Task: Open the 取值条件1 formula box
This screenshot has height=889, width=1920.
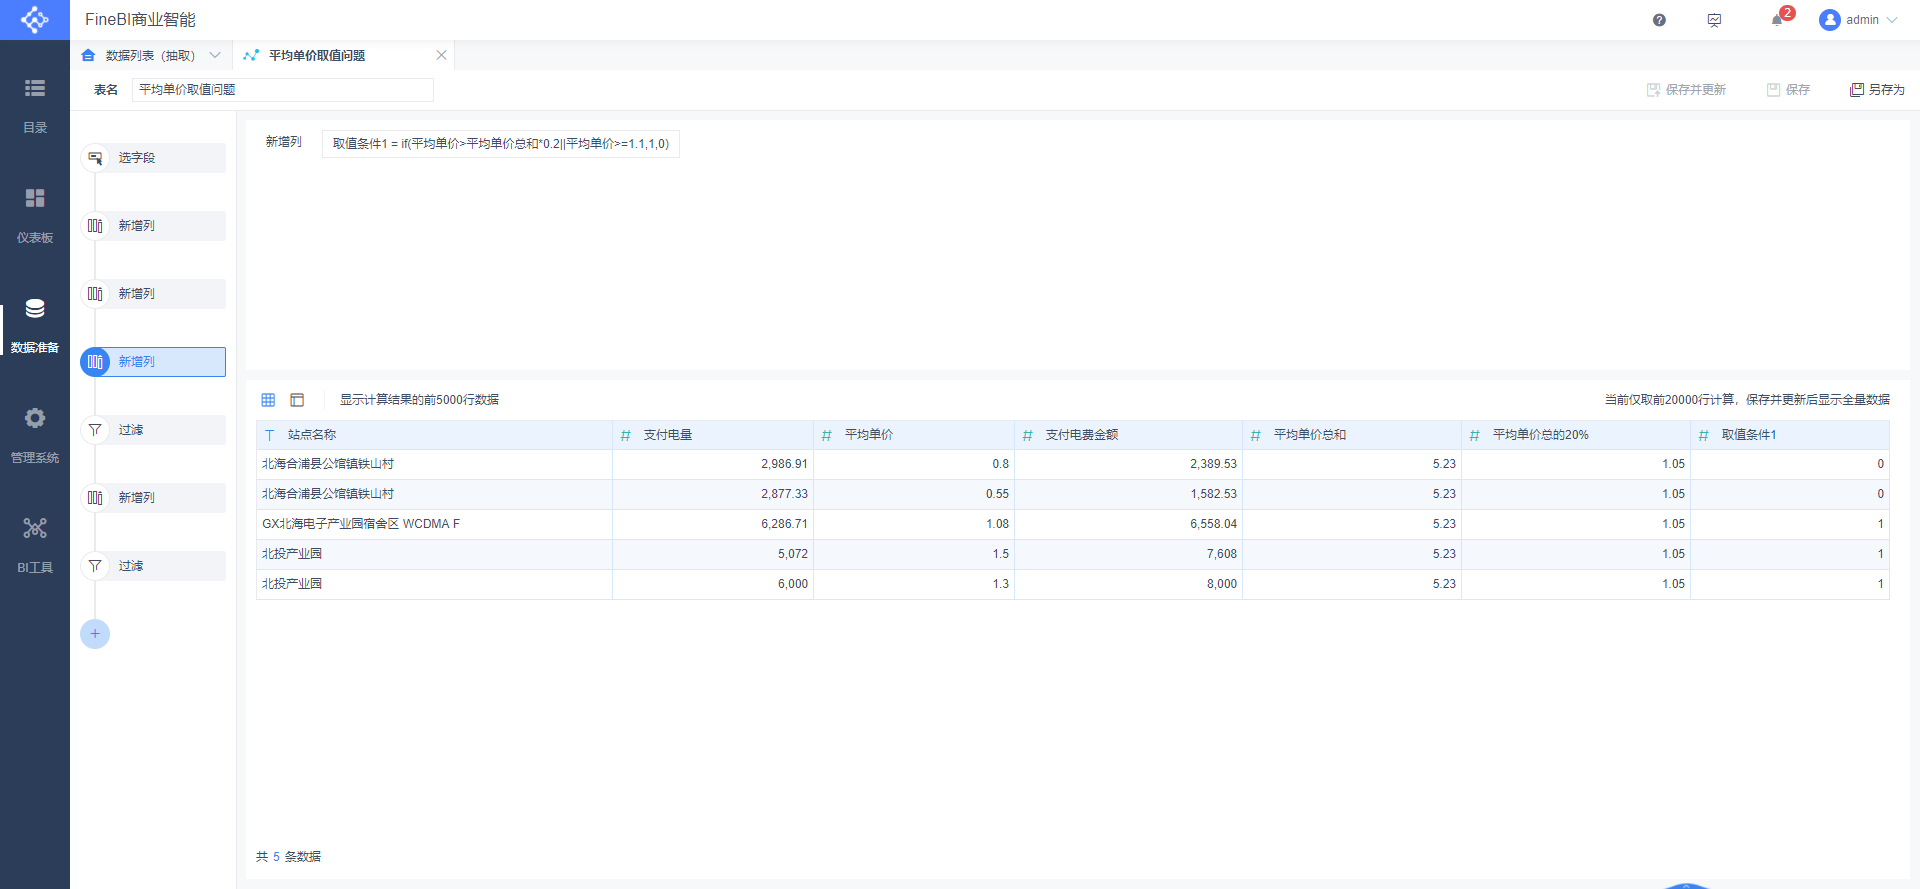Action: pos(501,144)
